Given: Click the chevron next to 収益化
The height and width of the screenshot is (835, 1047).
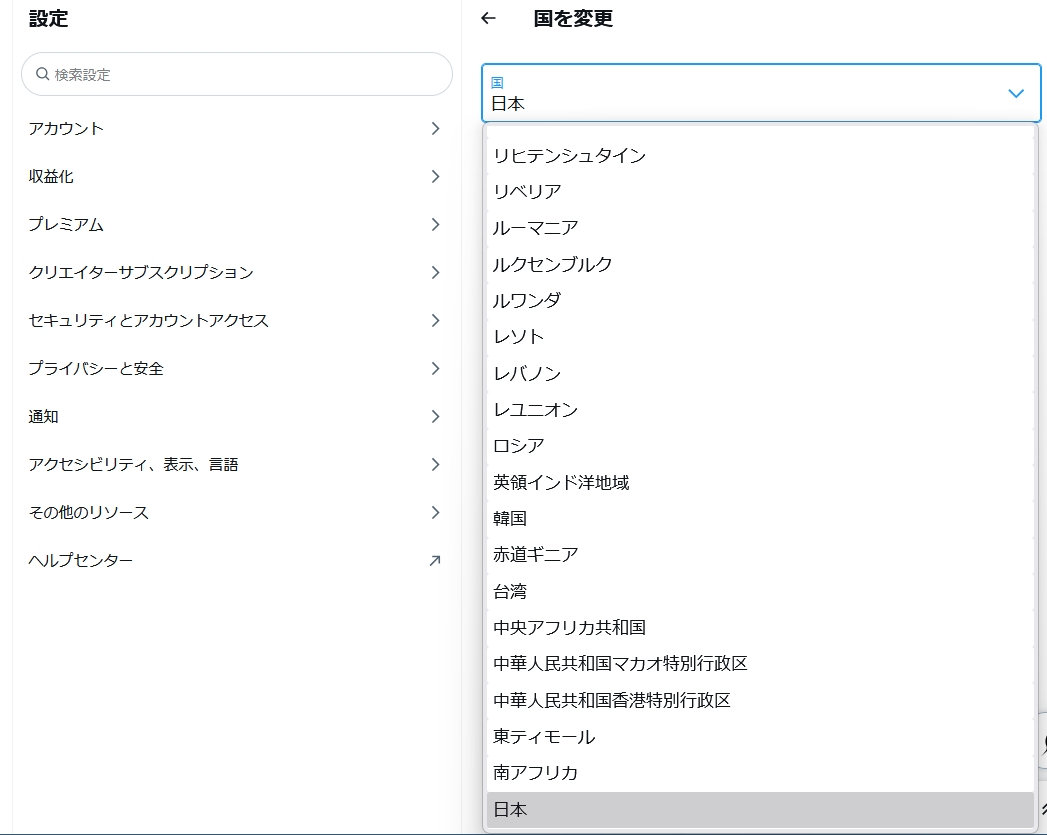Looking at the screenshot, I should pyautogui.click(x=435, y=177).
